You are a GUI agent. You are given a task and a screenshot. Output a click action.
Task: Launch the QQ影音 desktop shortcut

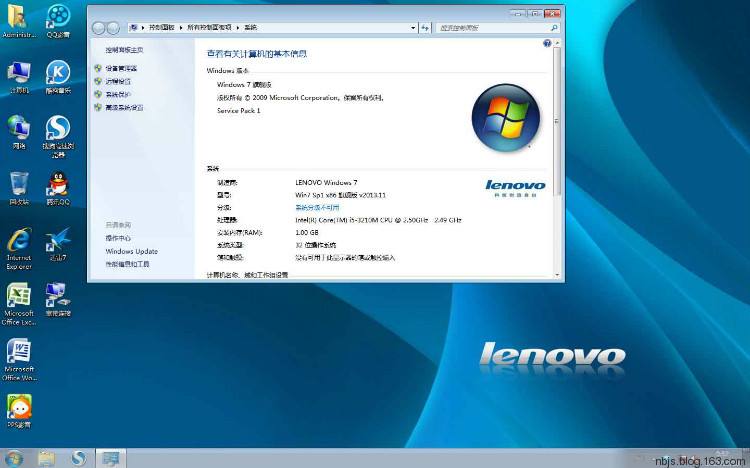click(x=58, y=21)
